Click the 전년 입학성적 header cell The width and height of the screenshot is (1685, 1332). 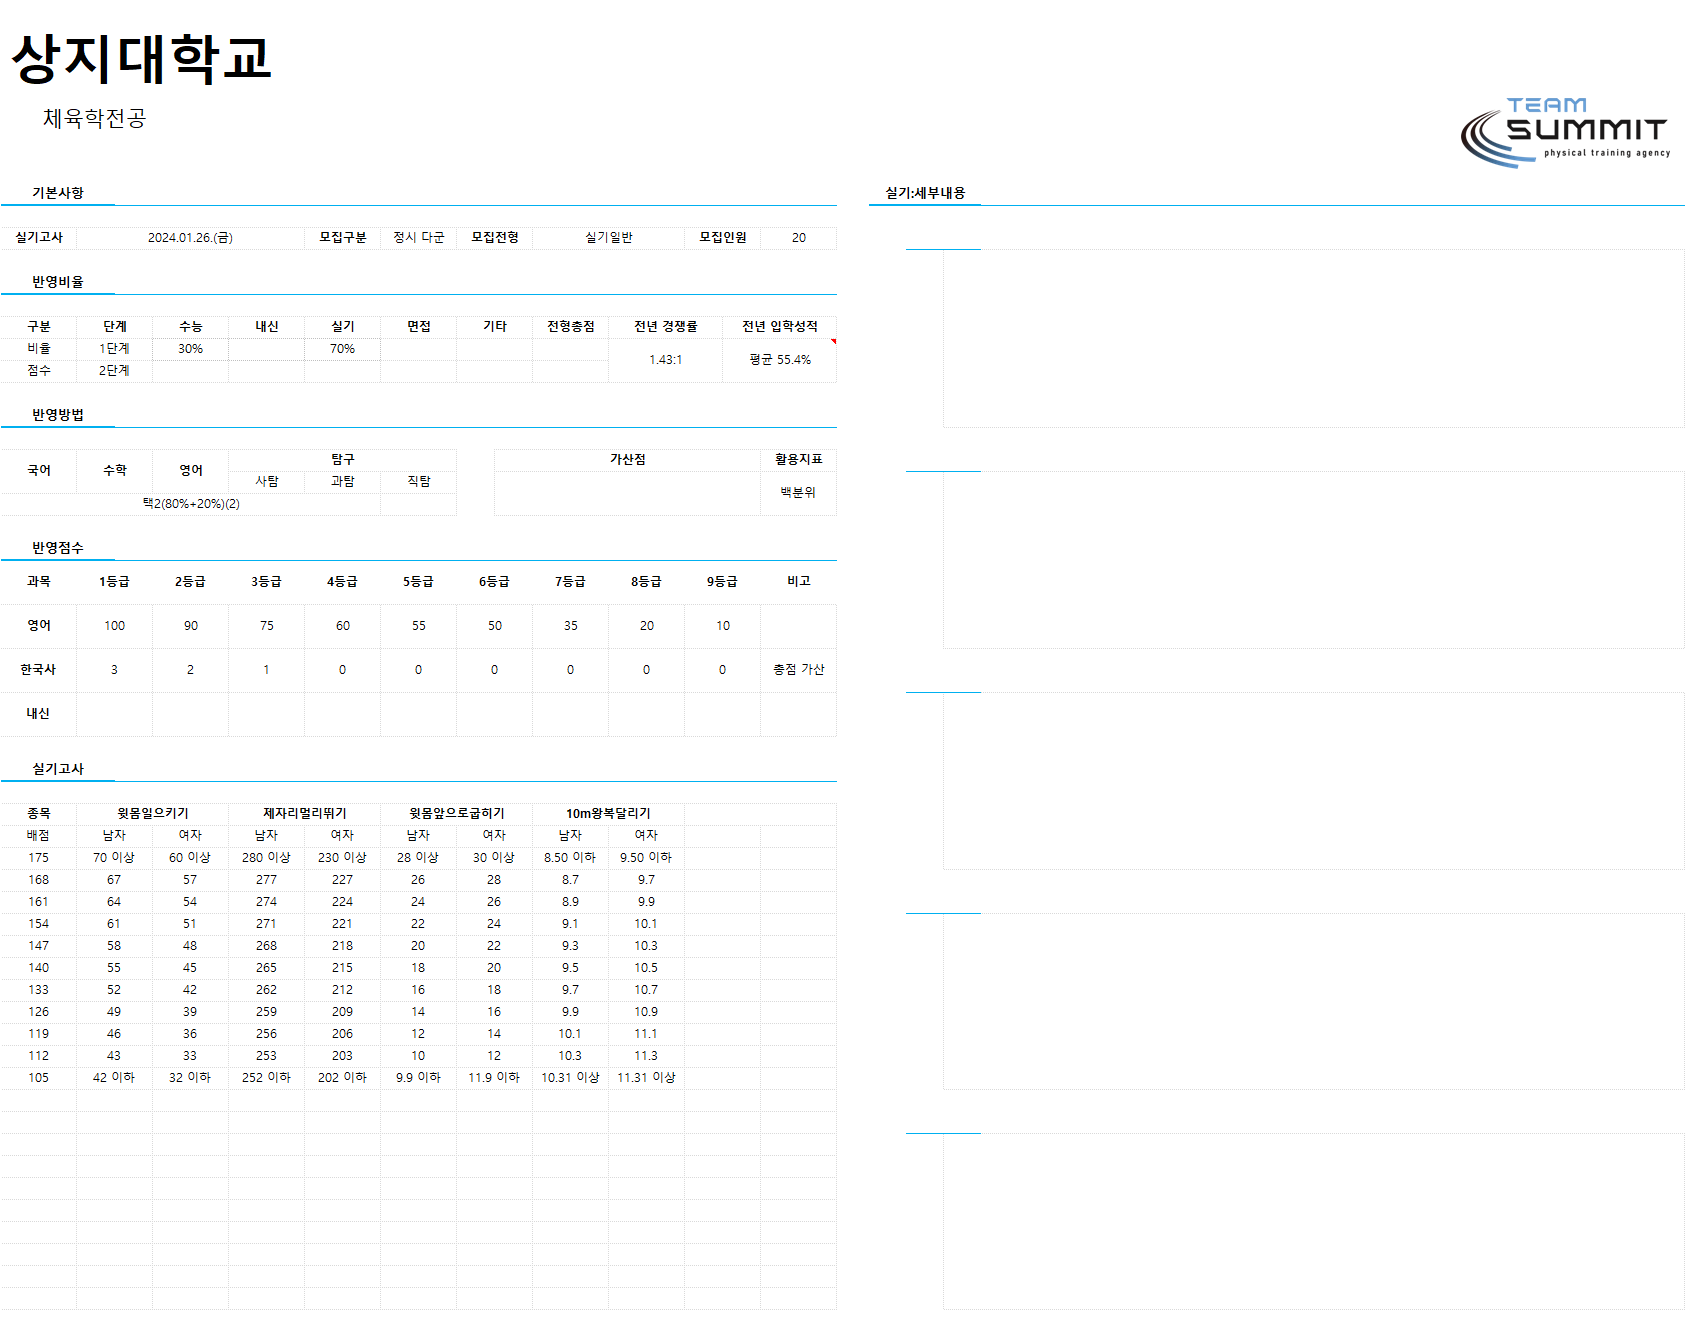[780, 327]
